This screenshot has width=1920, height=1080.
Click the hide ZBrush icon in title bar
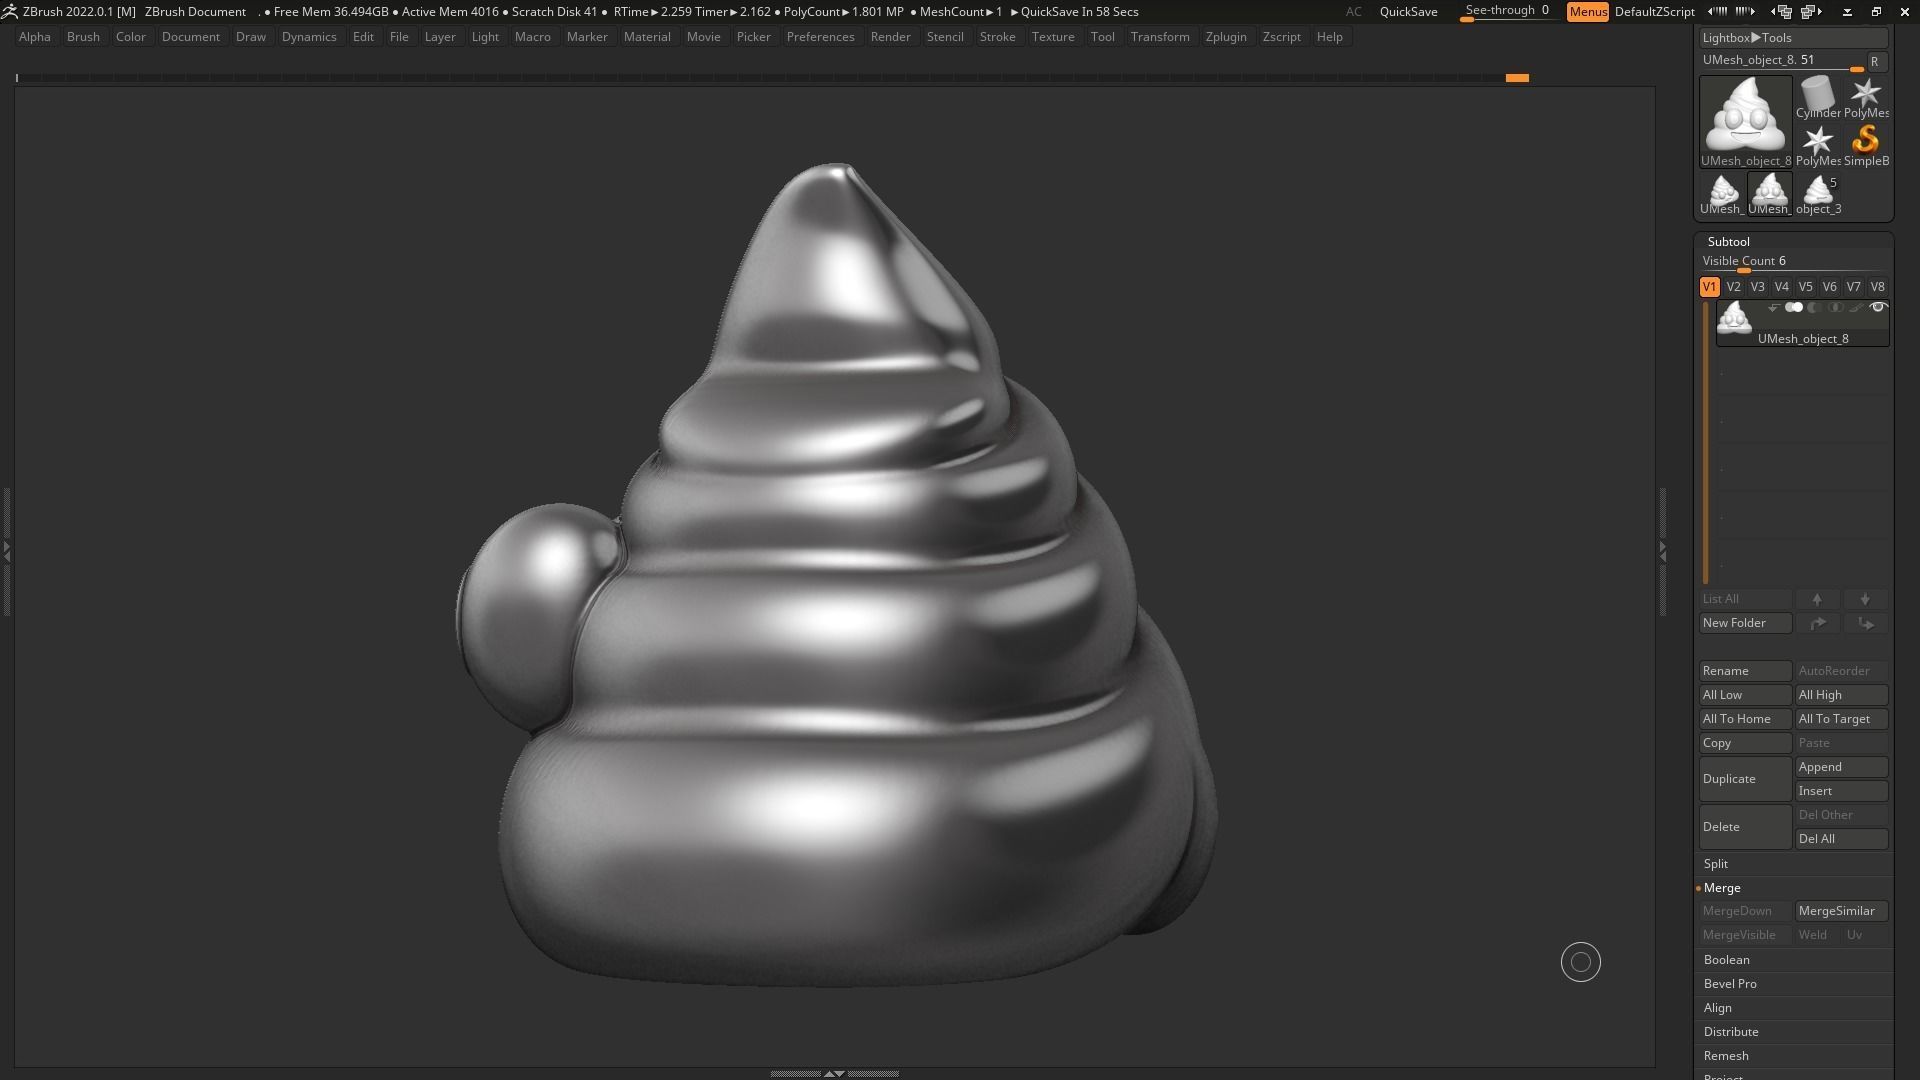(1847, 12)
